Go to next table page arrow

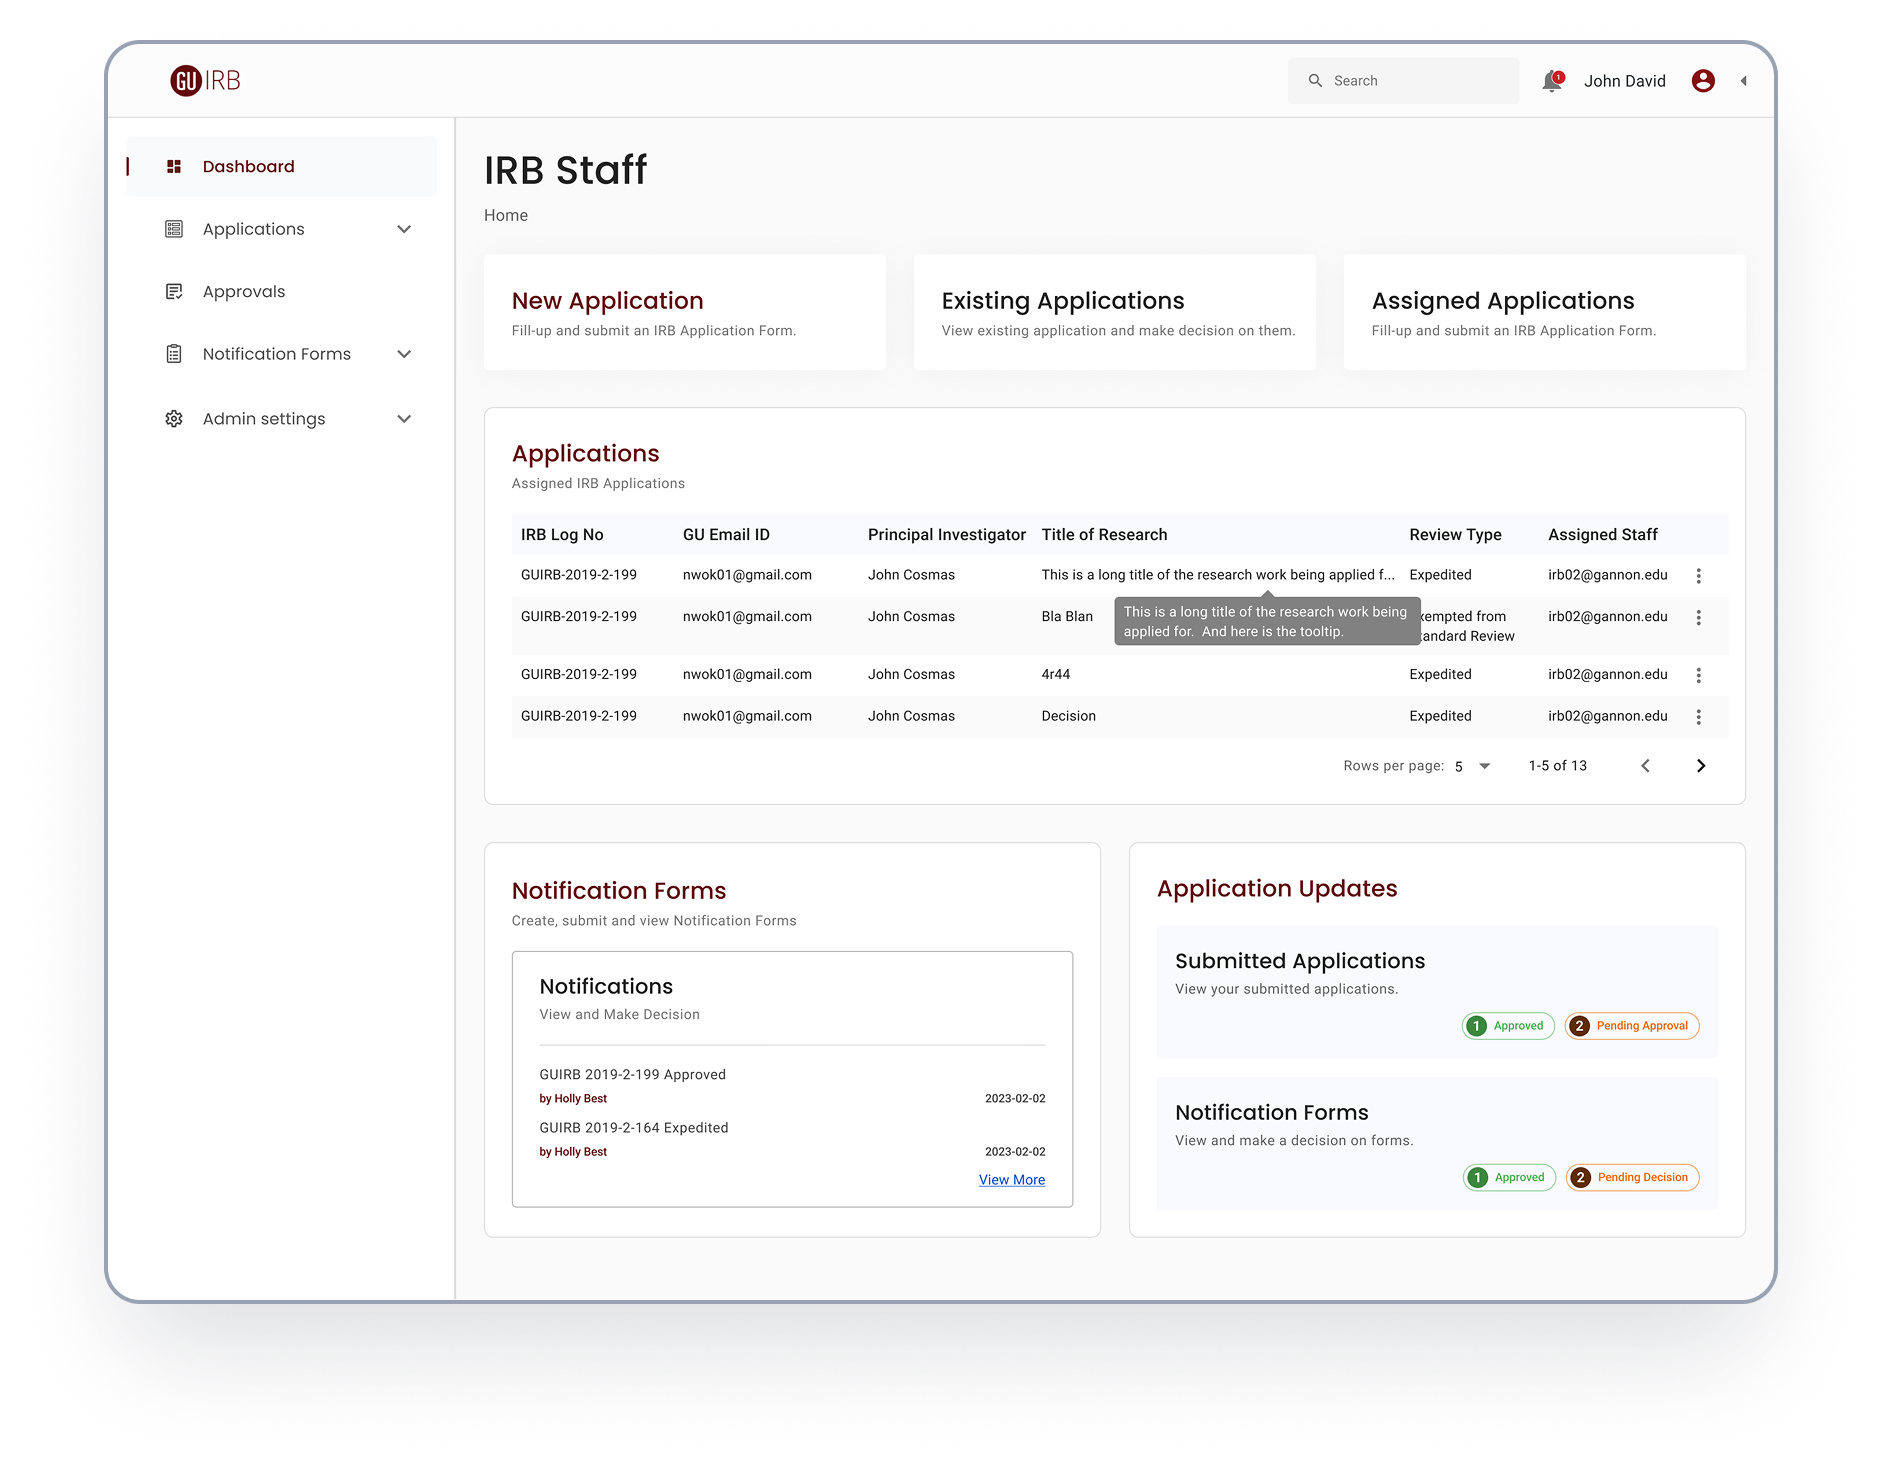(1701, 766)
